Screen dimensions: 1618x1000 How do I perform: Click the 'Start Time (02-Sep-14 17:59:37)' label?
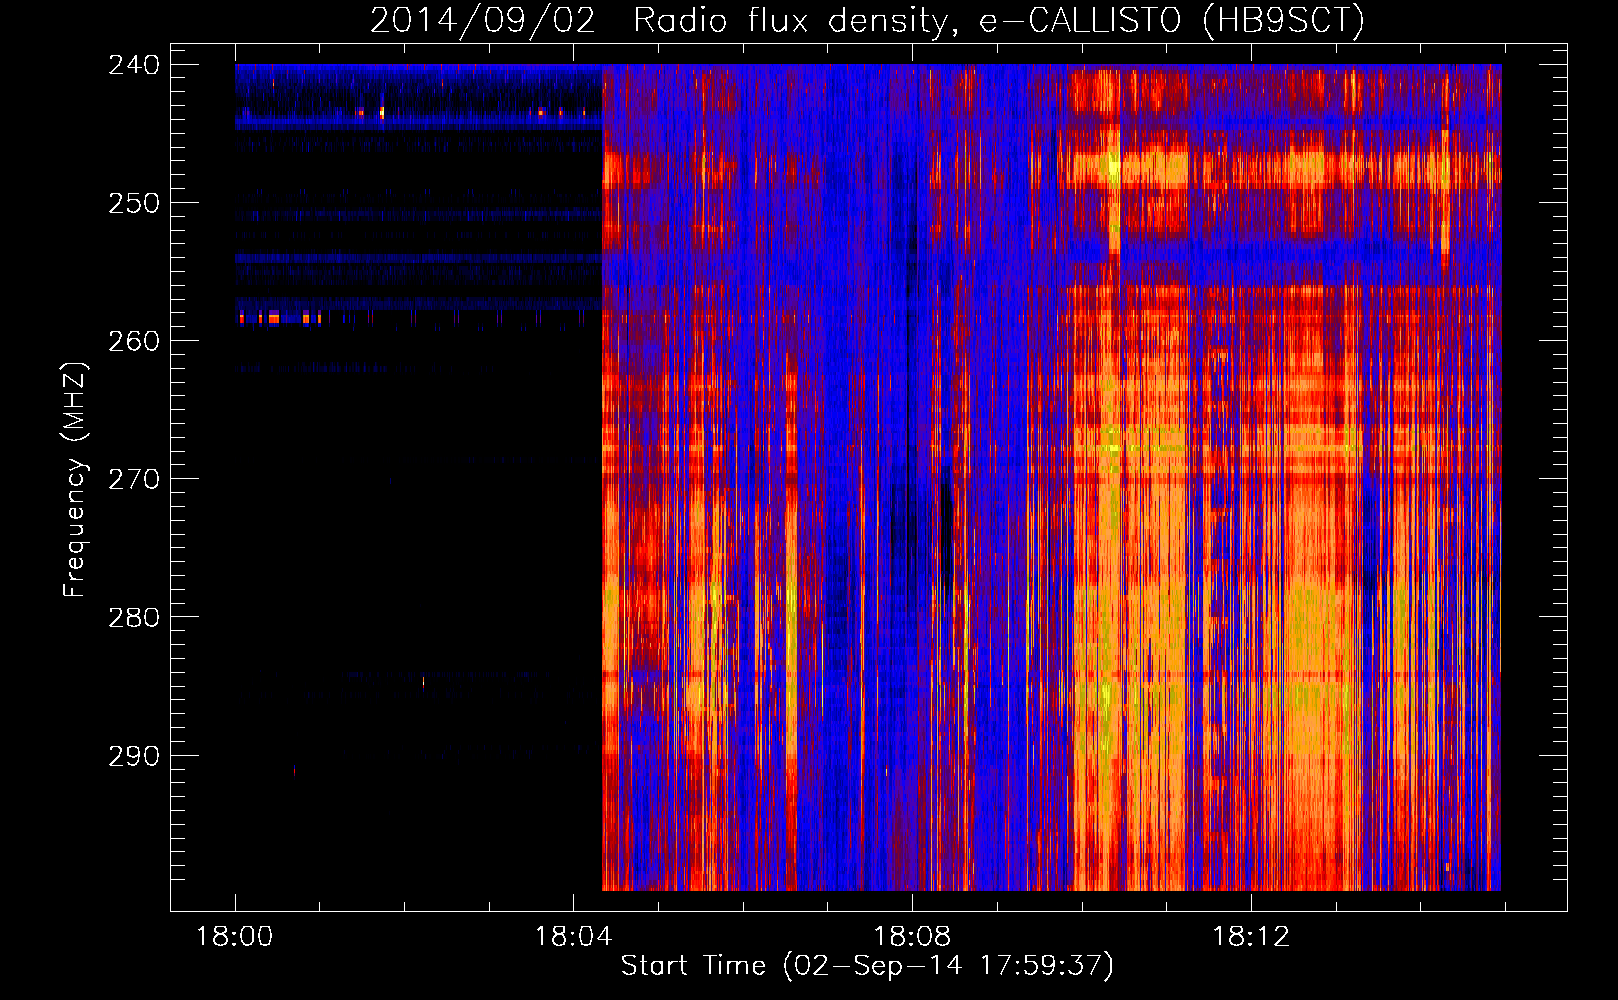point(867,966)
